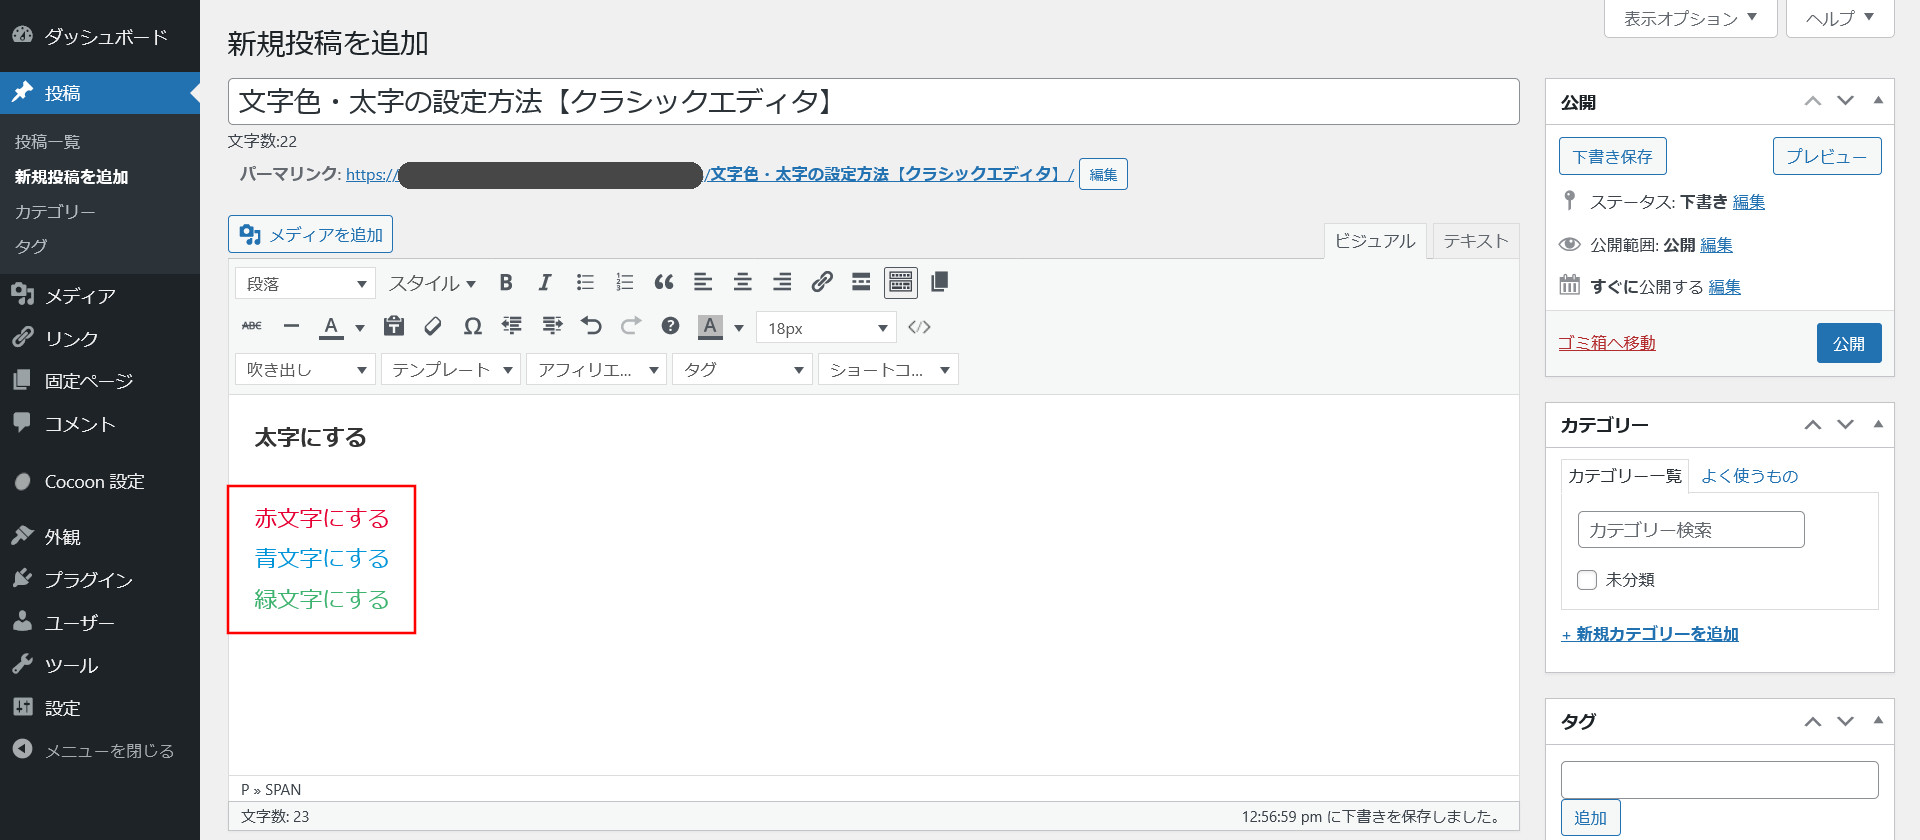Open the 段落 format dropdown
This screenshot has height=840, width=1920.
click(305, 284)
